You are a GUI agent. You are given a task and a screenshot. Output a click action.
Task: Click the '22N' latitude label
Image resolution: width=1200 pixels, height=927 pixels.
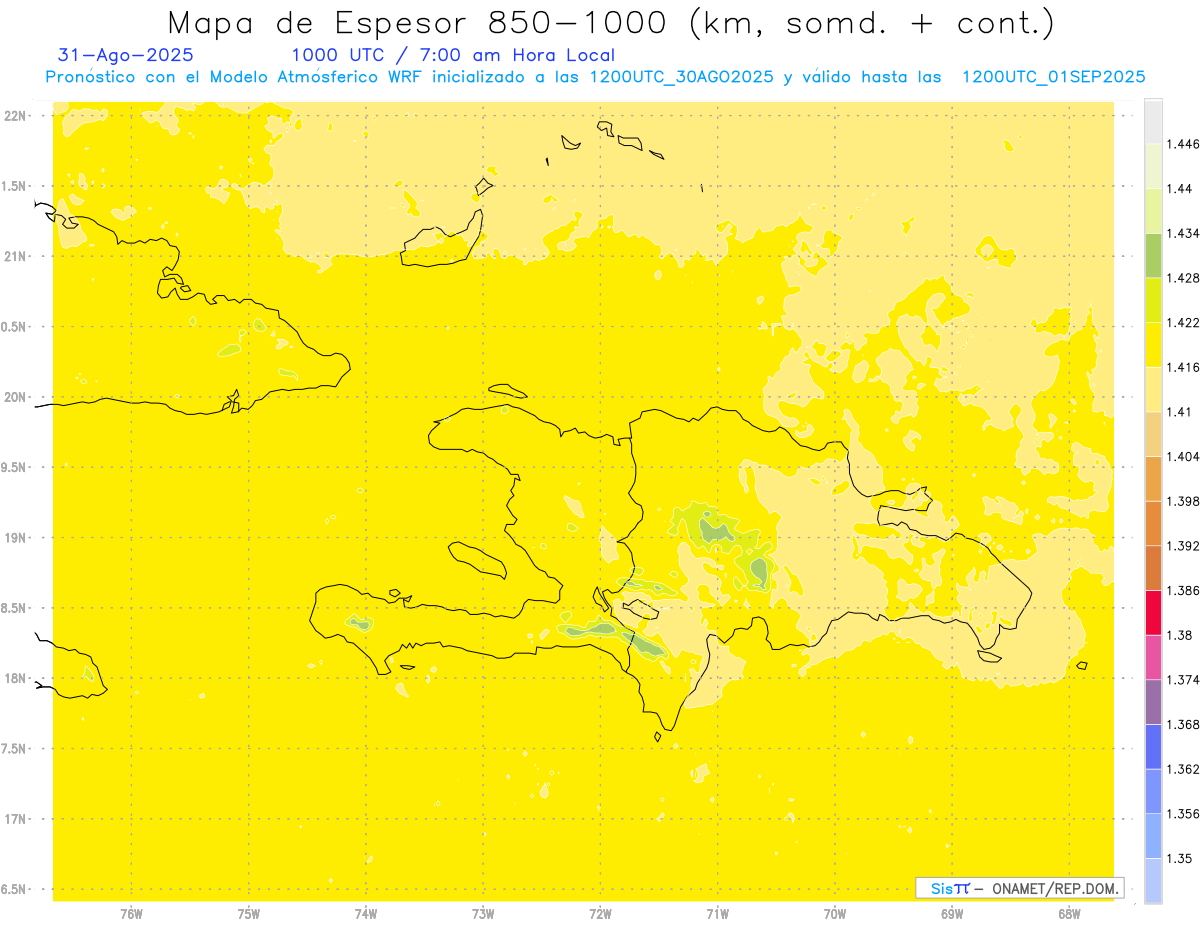(x=17, y=116)
